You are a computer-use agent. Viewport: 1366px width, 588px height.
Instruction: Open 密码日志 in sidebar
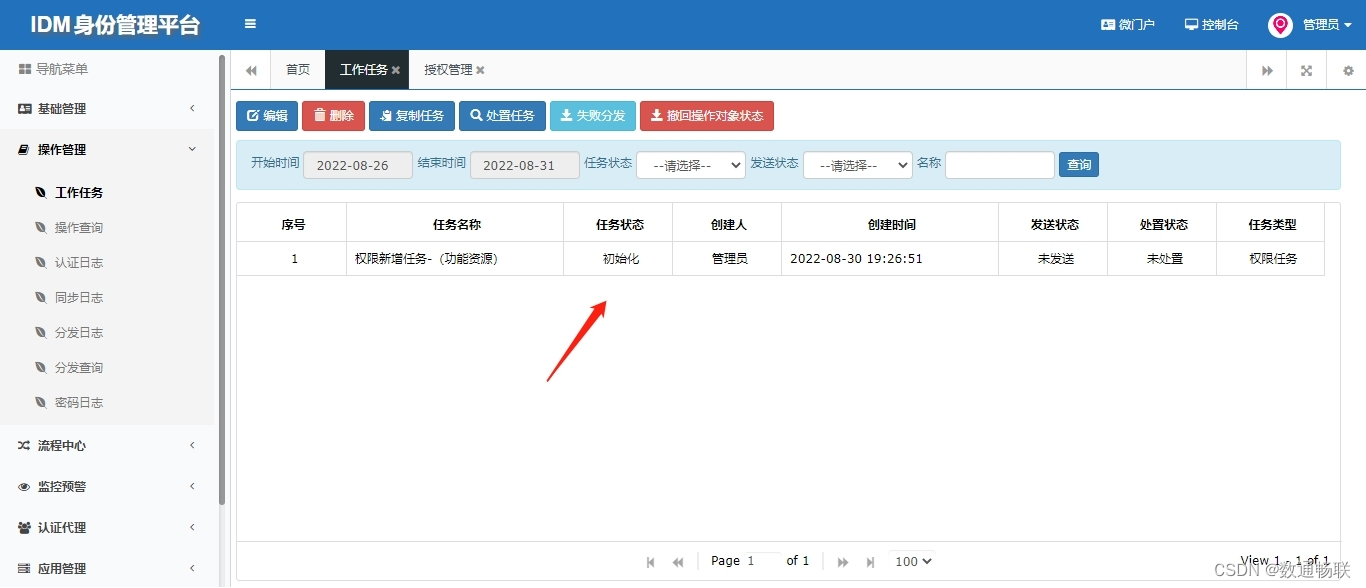pyautogui.click(x=79, y=403)
